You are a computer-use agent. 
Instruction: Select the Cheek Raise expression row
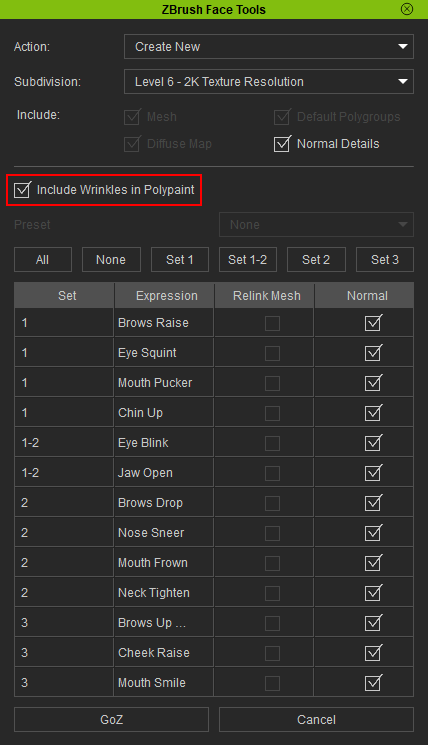214,653
